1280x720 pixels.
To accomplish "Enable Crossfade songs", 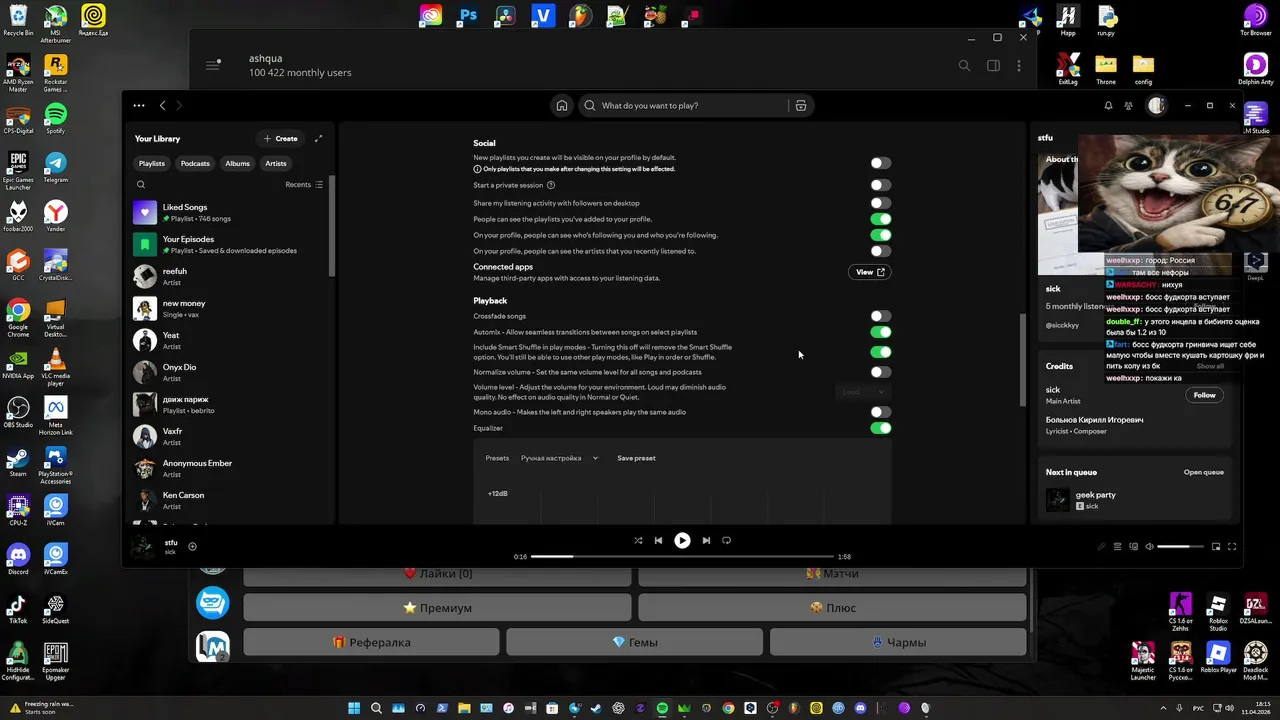I will pos(880,316).
